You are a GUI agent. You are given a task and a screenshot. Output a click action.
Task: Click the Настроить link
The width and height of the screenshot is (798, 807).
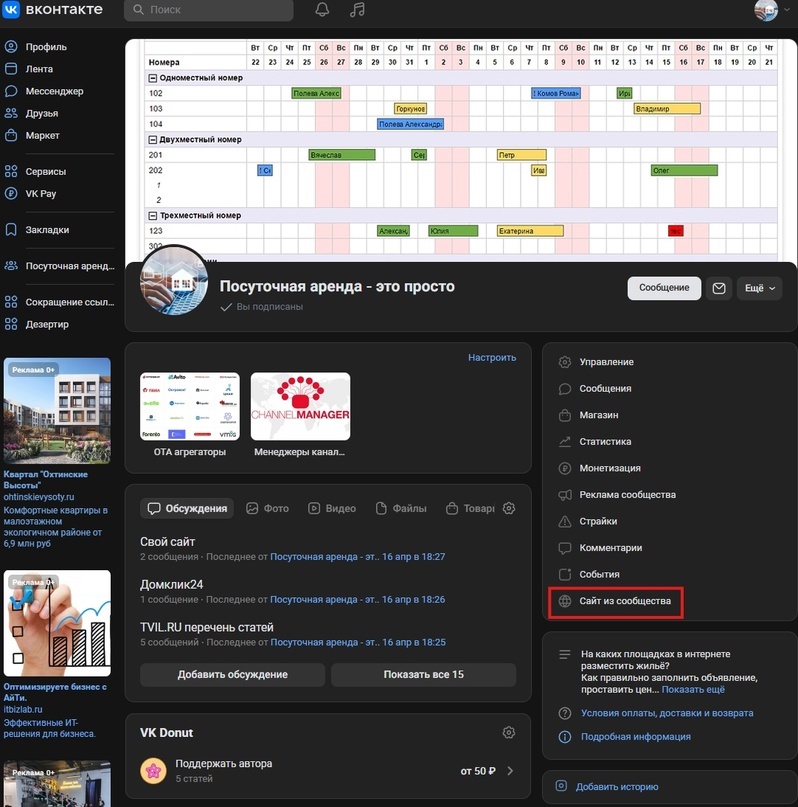(492, 358)
